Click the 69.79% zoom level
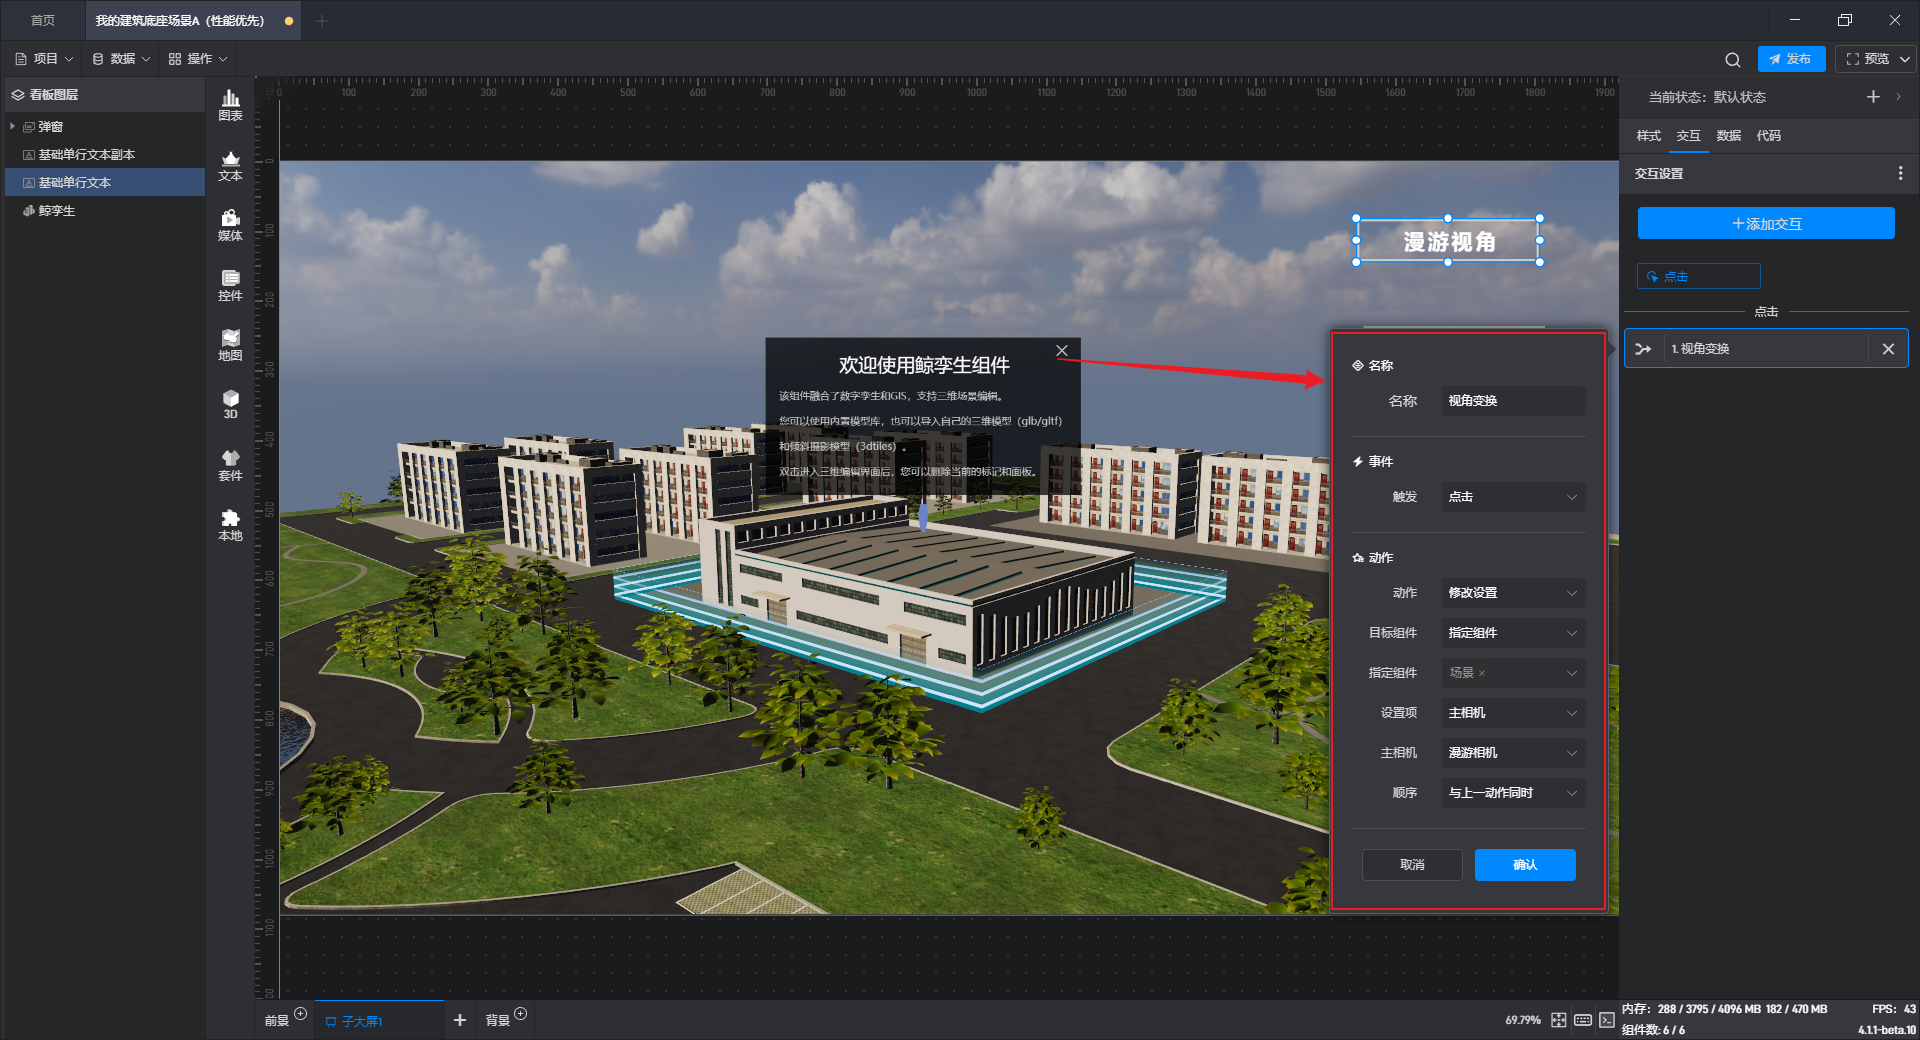The image size is (1920, 1040). tap(1522, 1020)
